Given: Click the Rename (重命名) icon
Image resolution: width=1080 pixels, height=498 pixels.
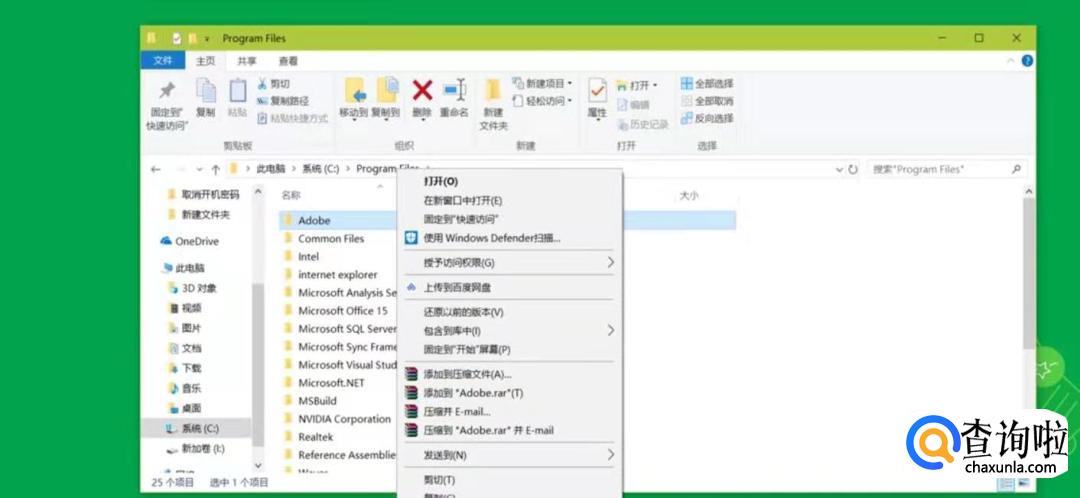Looking at the screenshot, I should pyautogui.click(x=455, y=90).
